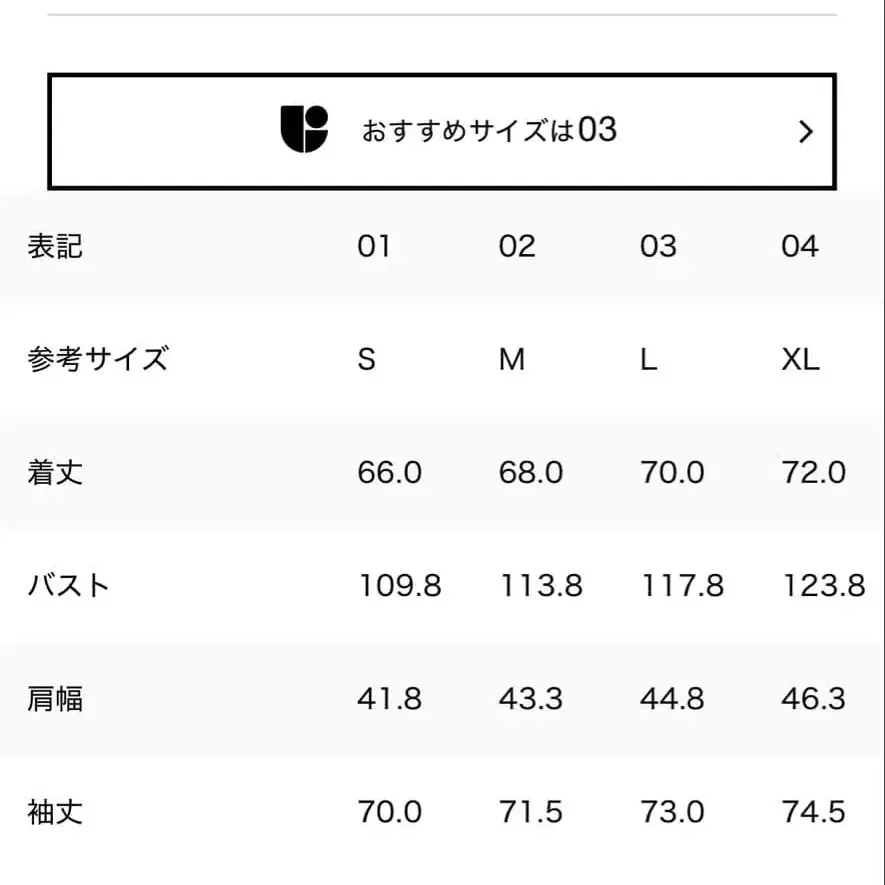
Task: Open the recommended size 03 banner
Action: tap(442, 130)
